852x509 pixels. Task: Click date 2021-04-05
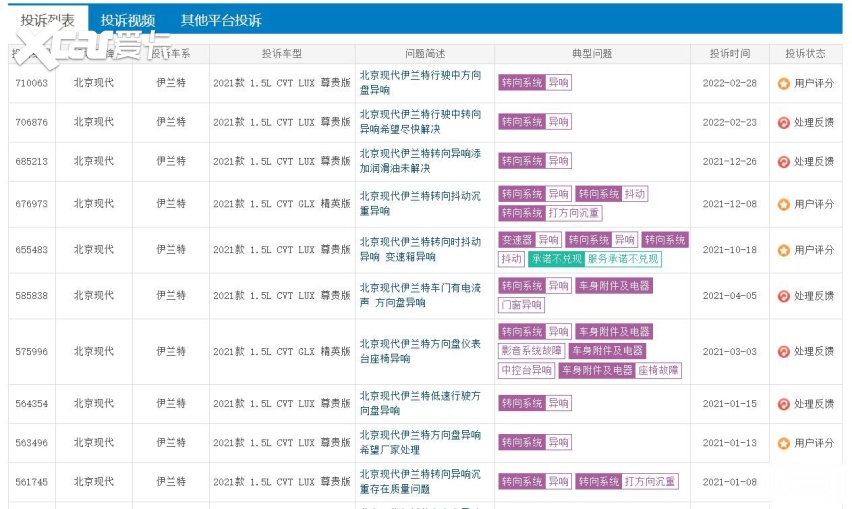click(729, 296)
